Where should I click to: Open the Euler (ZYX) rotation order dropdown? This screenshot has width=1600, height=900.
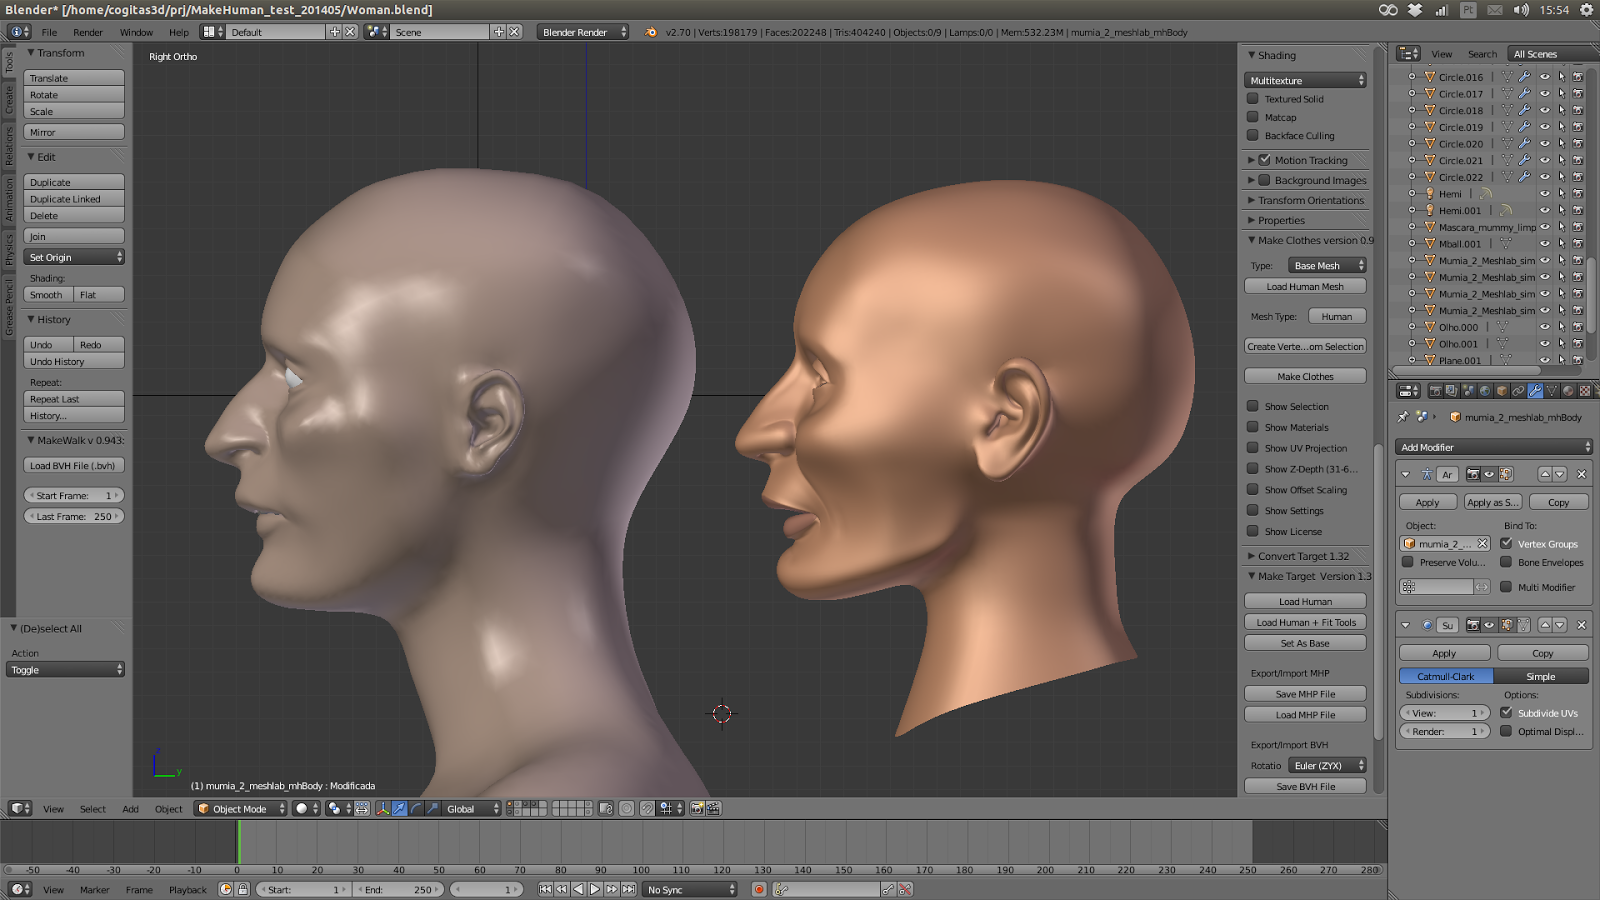[1327, 765]
